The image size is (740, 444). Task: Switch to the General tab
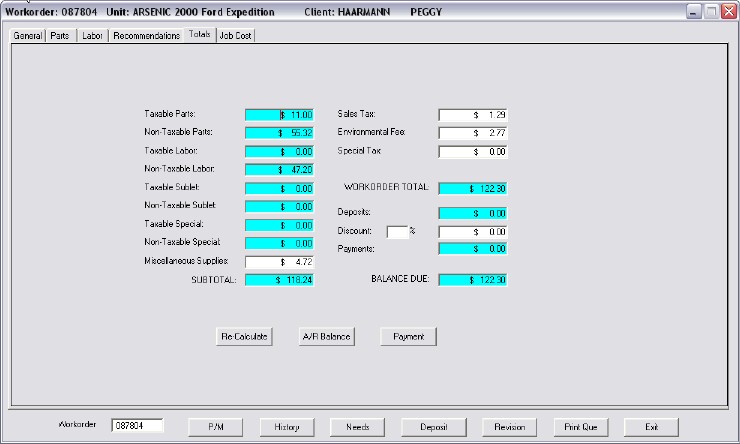pyautogui.click(x=27, y=35)
